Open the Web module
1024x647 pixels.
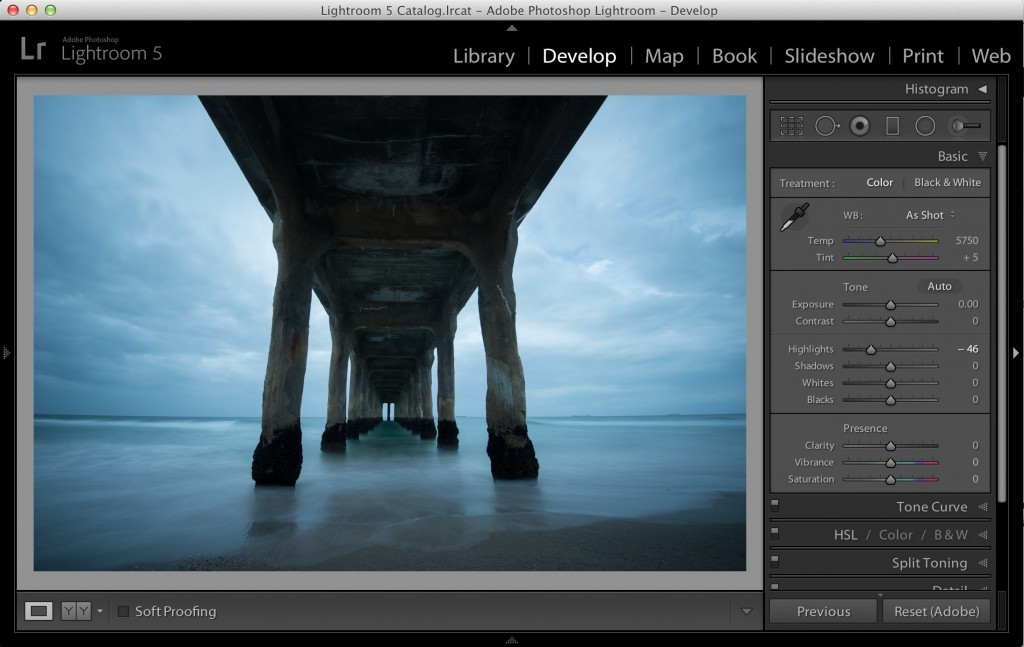[991, 56]
